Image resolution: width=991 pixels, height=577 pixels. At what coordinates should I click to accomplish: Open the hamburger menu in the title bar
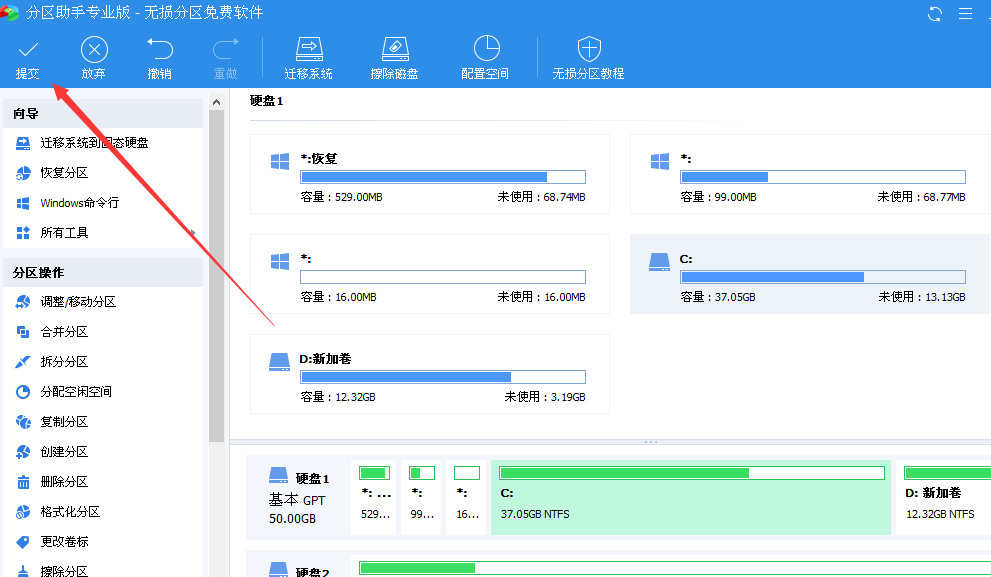pos(965,13)
